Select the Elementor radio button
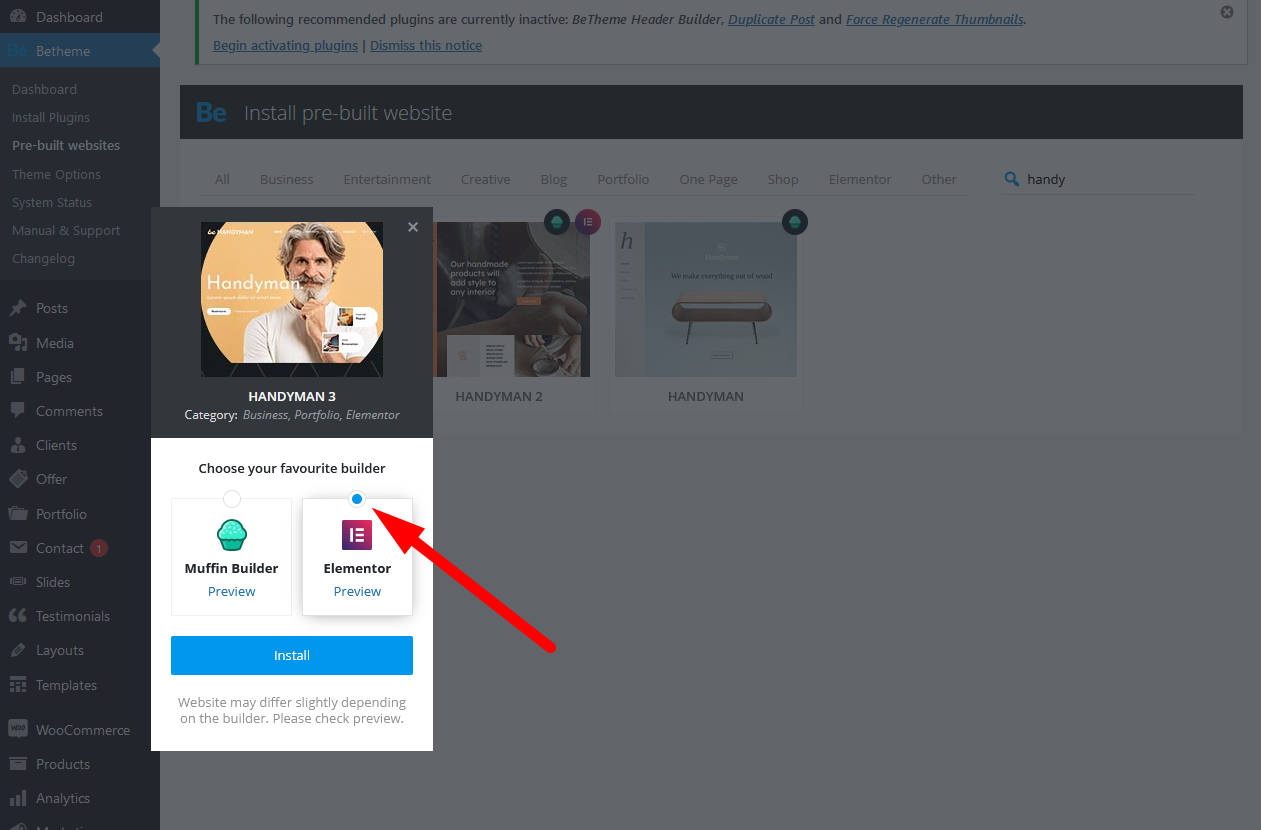 tap(357, 499)
